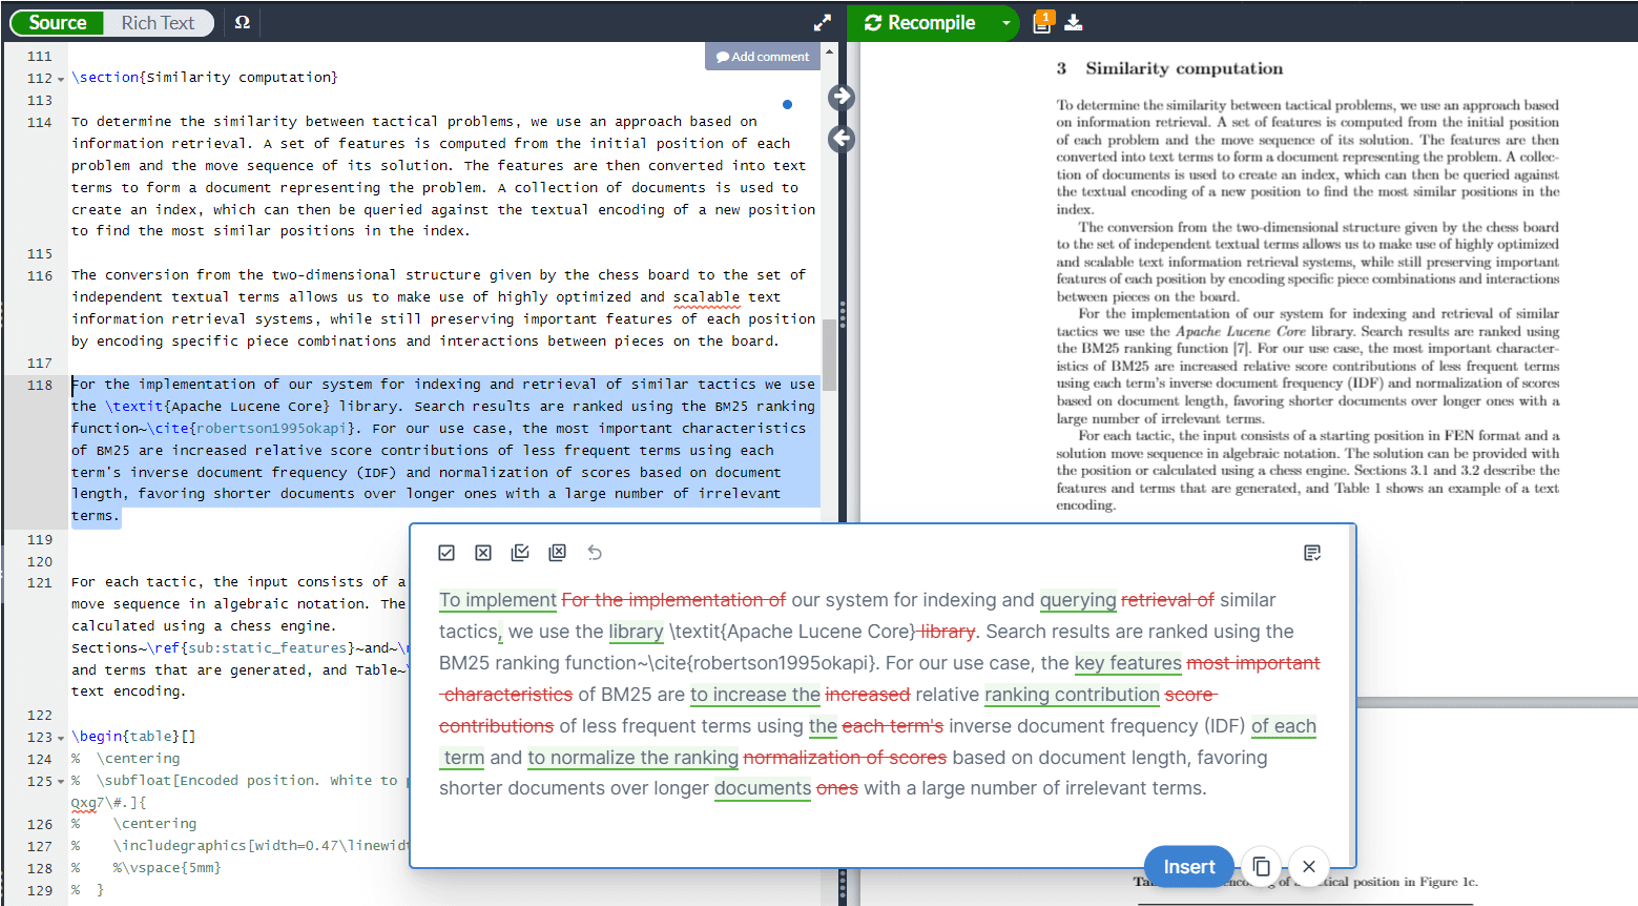Close the suggestion popup

(x=1308, y=866)
